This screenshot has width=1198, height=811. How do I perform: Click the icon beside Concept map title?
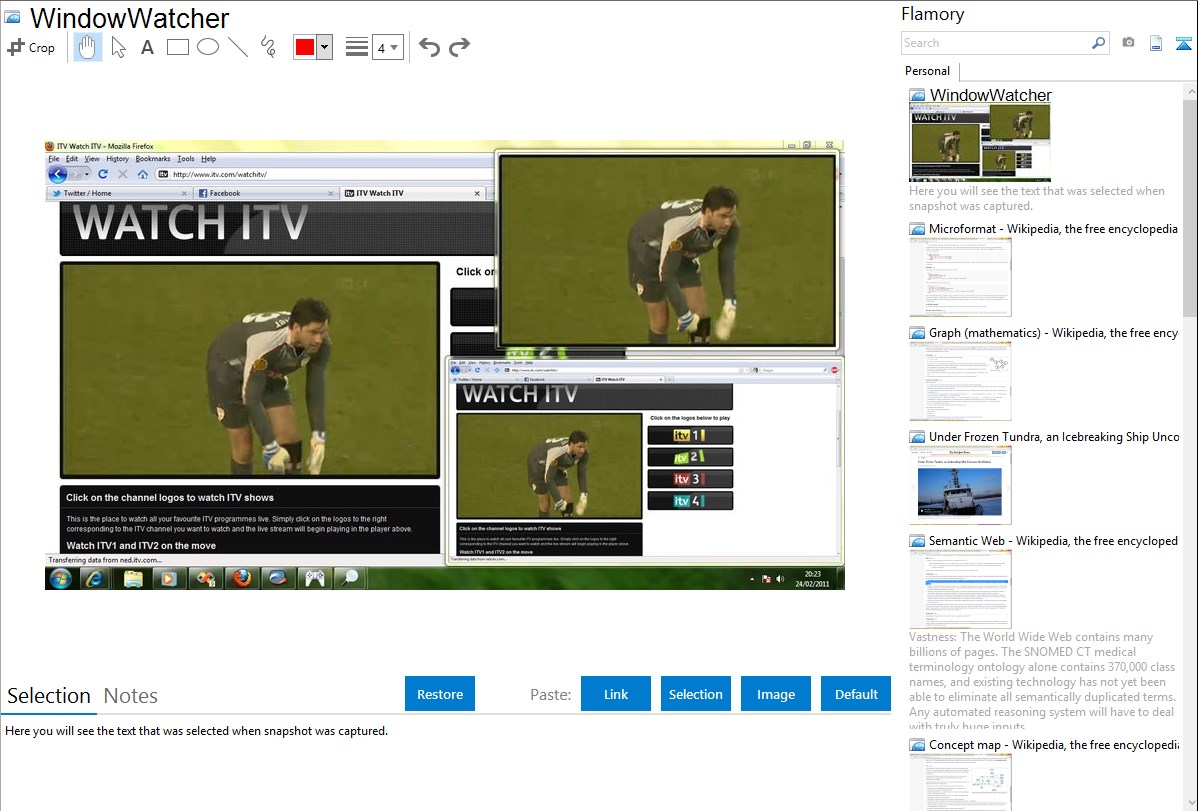click(917, 744)
